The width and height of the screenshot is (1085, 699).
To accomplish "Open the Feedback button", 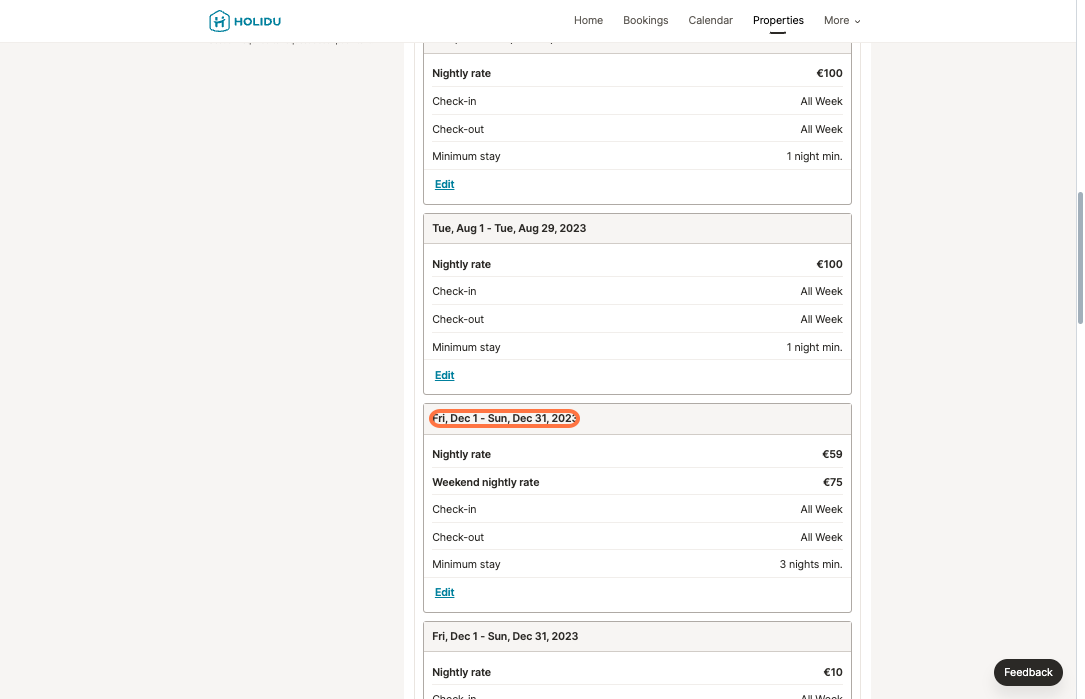I will coord(1028,672).
